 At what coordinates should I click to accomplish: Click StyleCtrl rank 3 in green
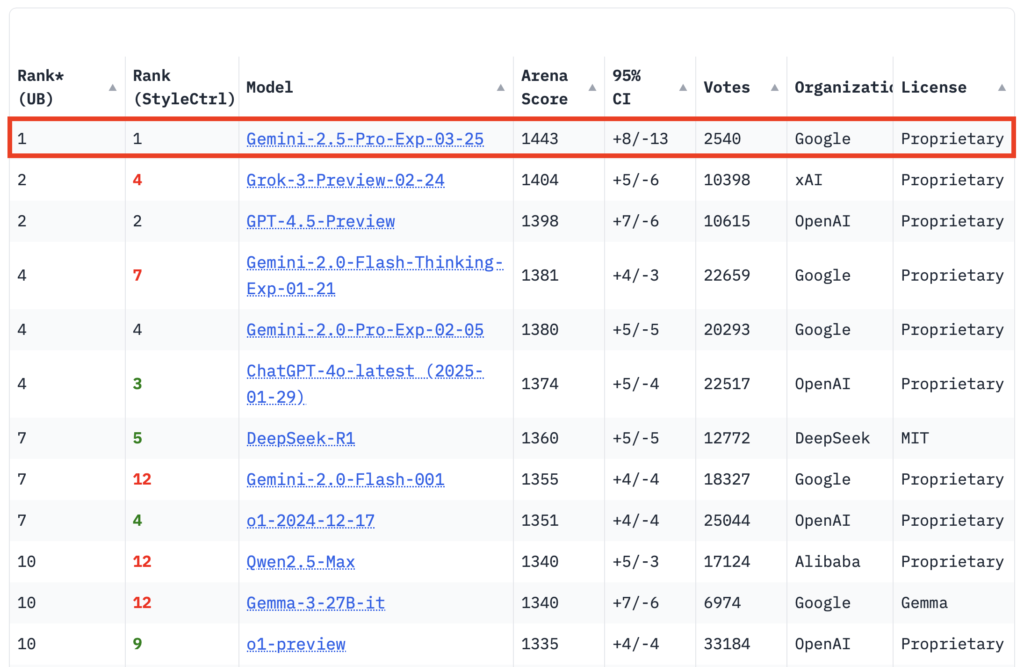[x=137, y=383]
